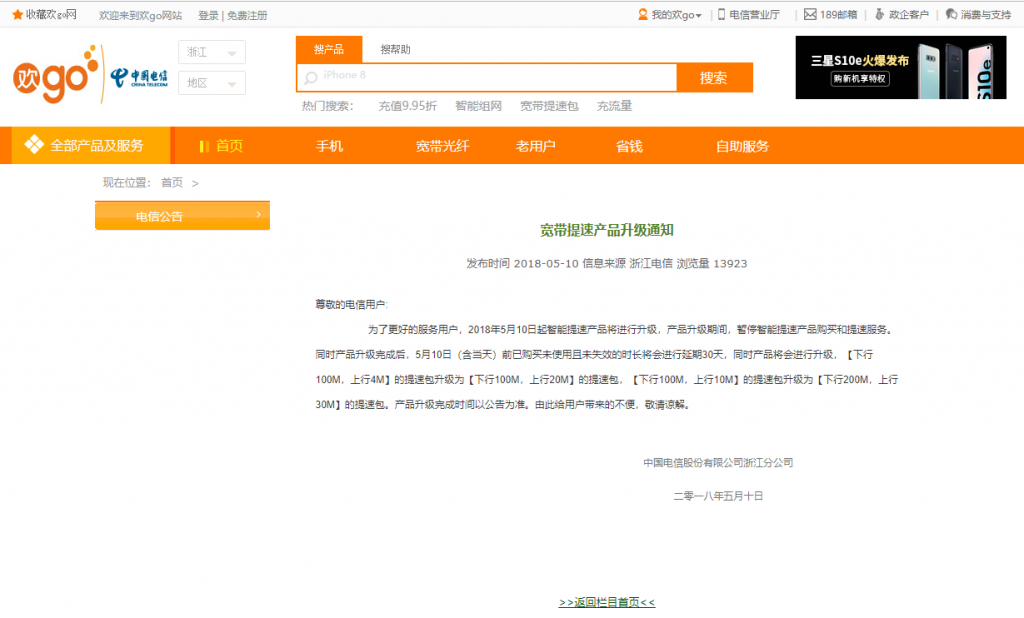This screenshot has height=618, width=1024.
Task: Click hot search 充值9.95折
Action: (x=408, y=106)
